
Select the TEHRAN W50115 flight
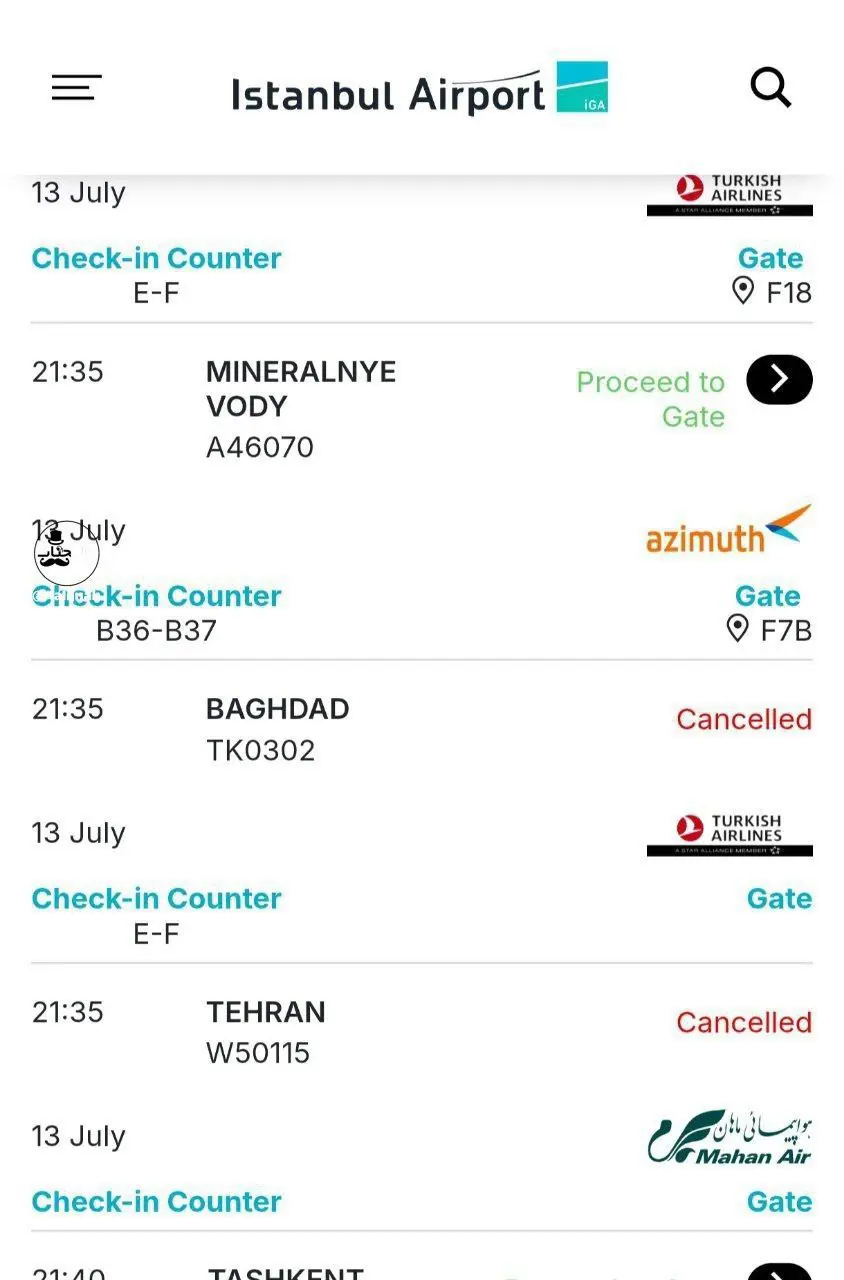pyautogui.click(x=266, y=1032)
